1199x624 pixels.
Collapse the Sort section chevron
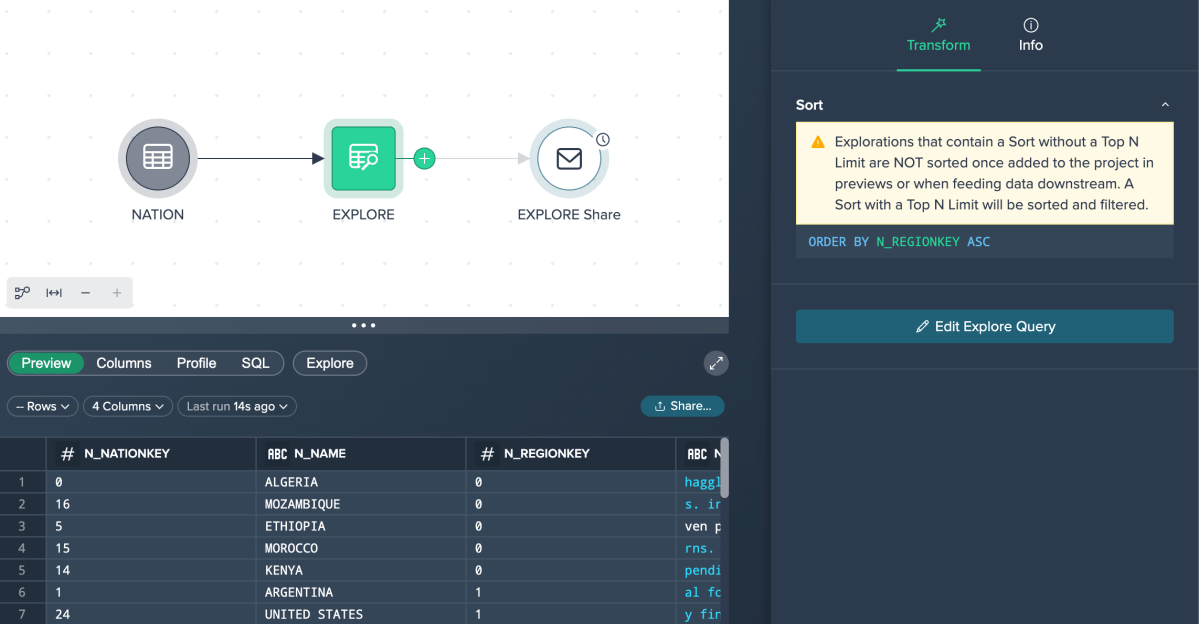(1165, 105)
